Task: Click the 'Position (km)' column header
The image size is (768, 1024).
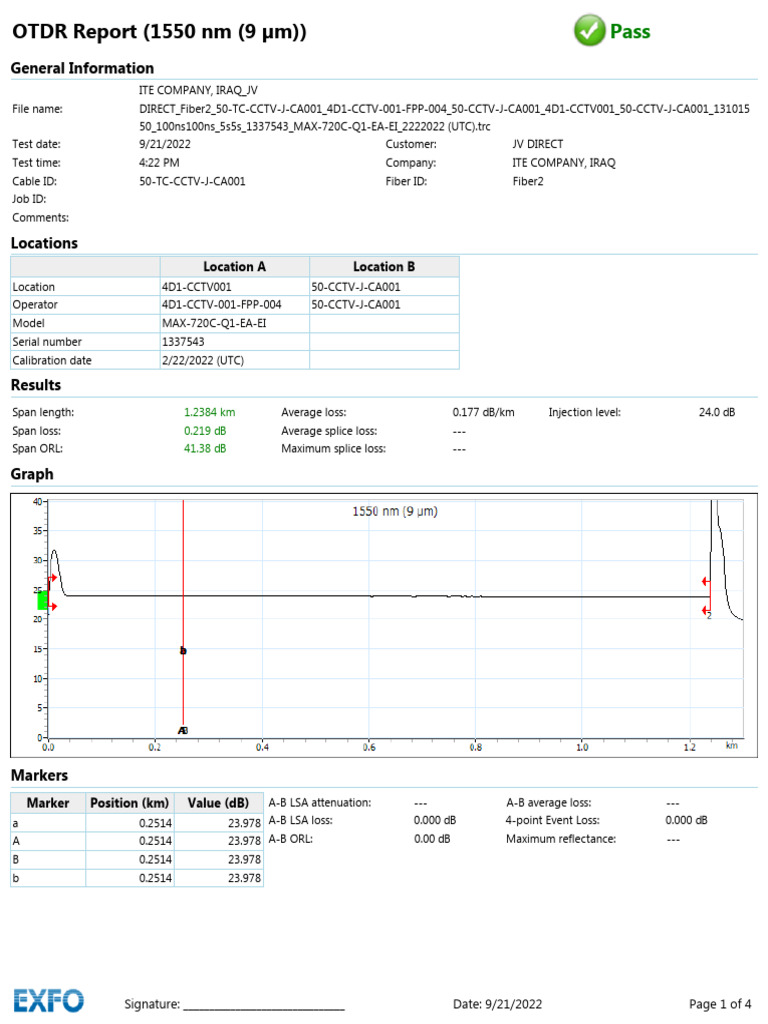Action: pos(129,803)
